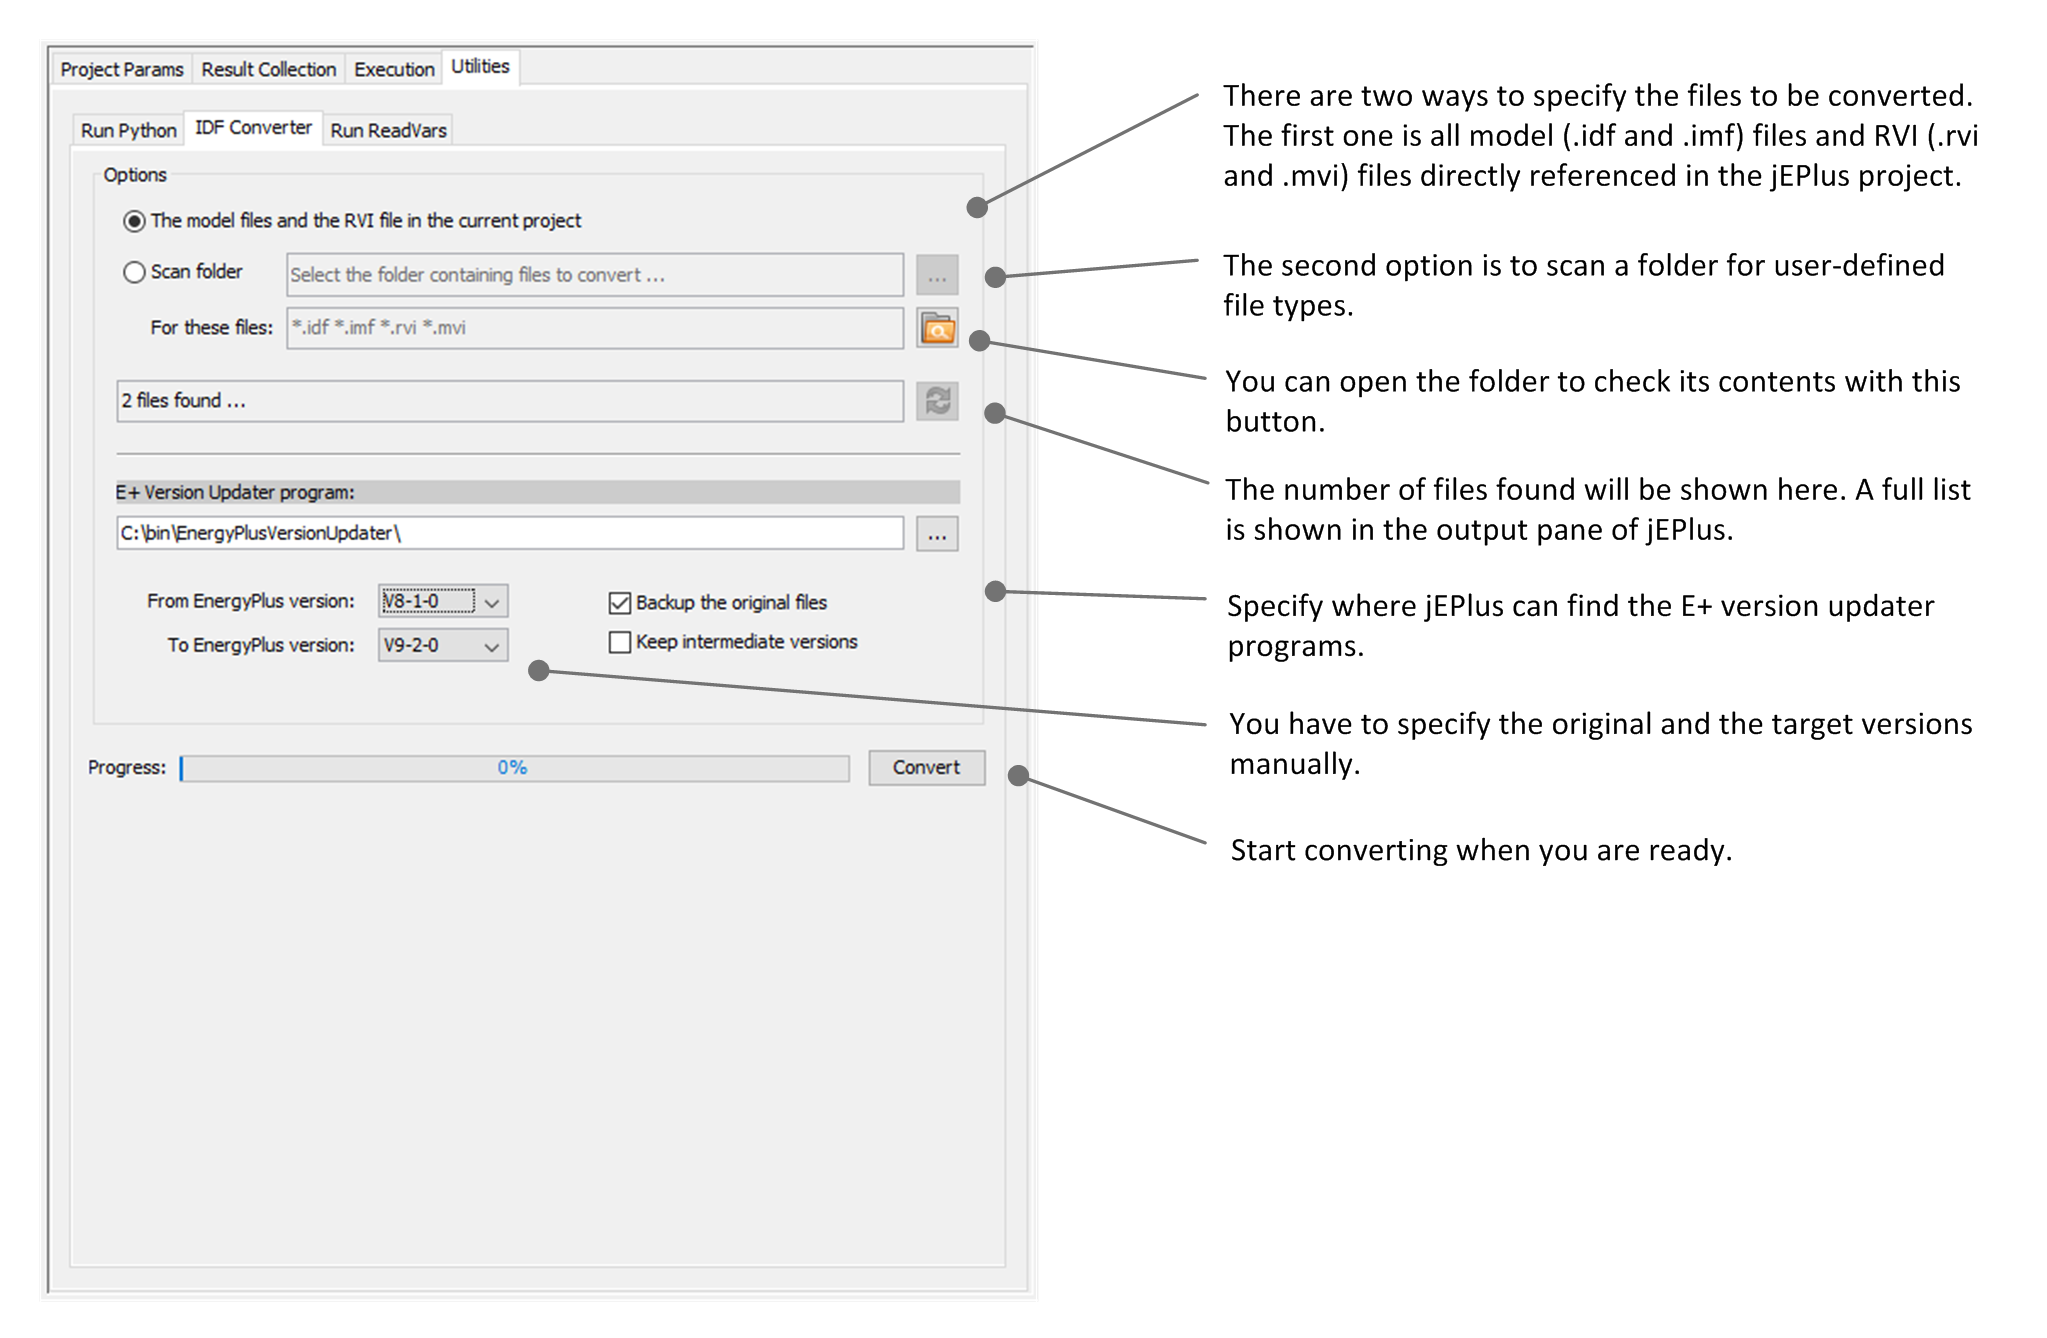Click the conversion progress bar

[514, 768]
